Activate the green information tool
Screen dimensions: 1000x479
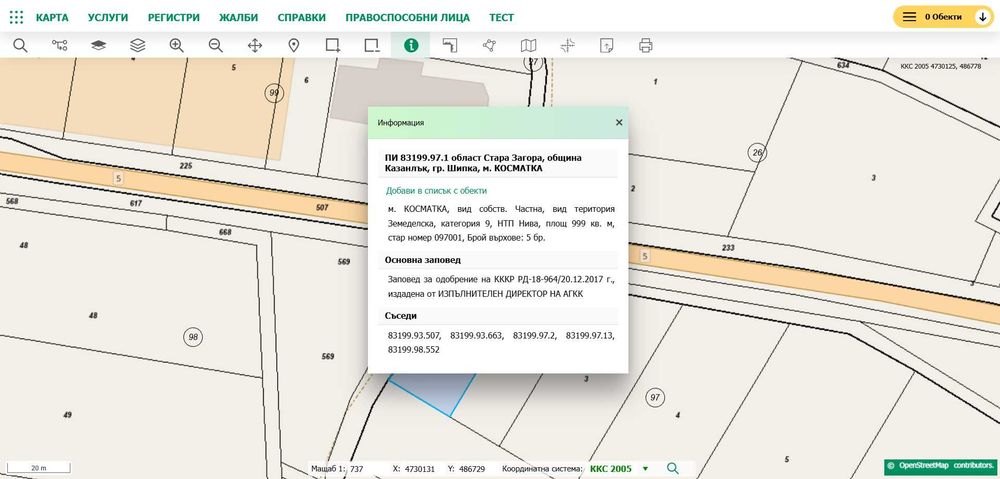click(411, 45)
